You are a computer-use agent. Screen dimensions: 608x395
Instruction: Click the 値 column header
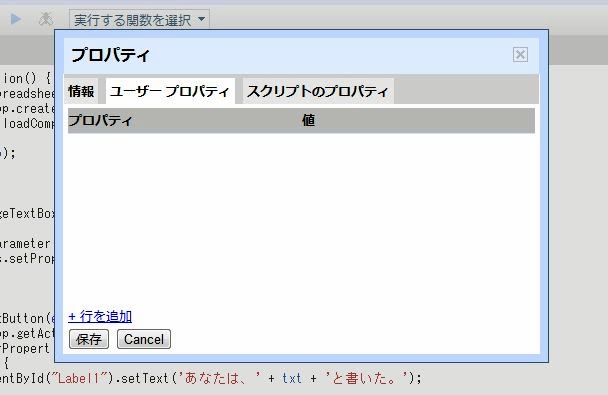click(308, 120)
